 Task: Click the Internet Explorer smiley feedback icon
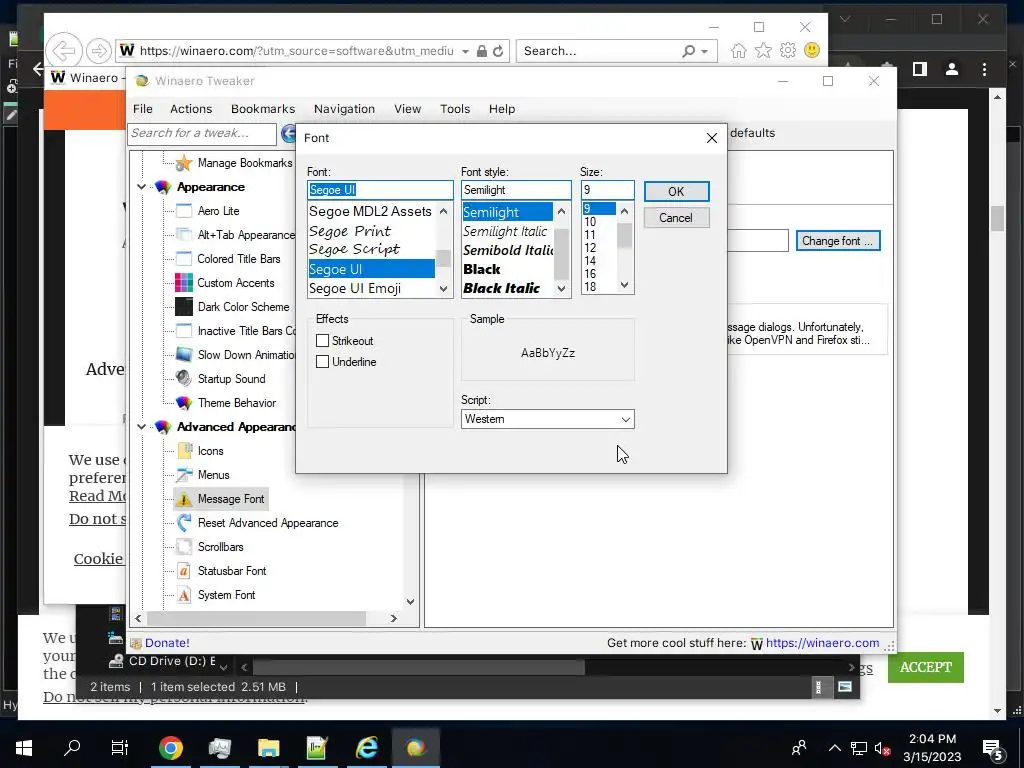click(x=812, y=50)
